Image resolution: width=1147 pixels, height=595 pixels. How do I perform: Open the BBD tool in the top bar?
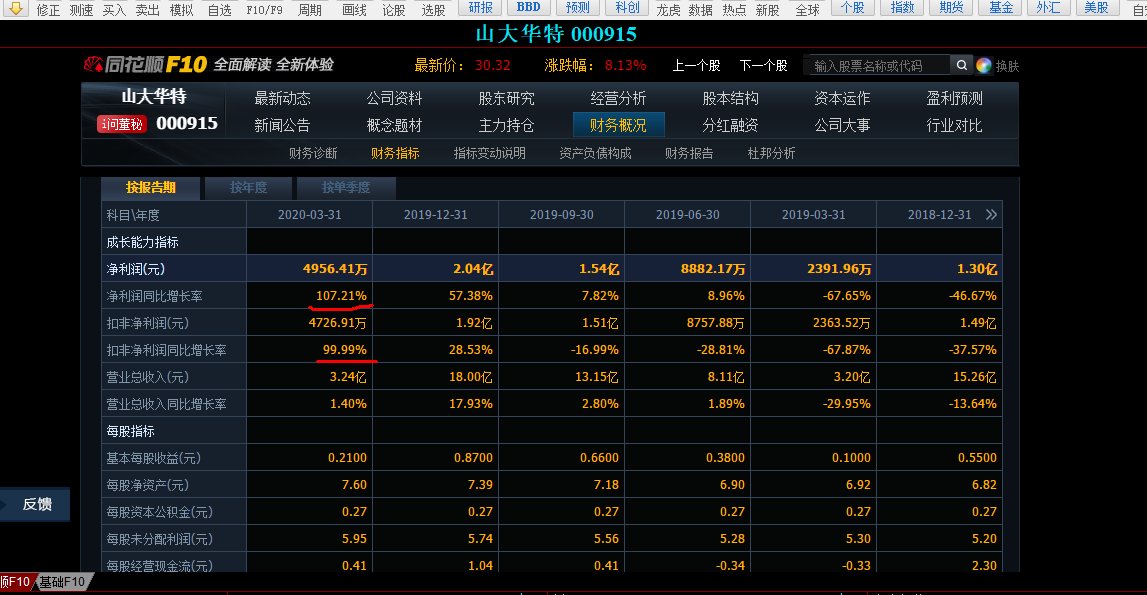[x=528, y=8]
